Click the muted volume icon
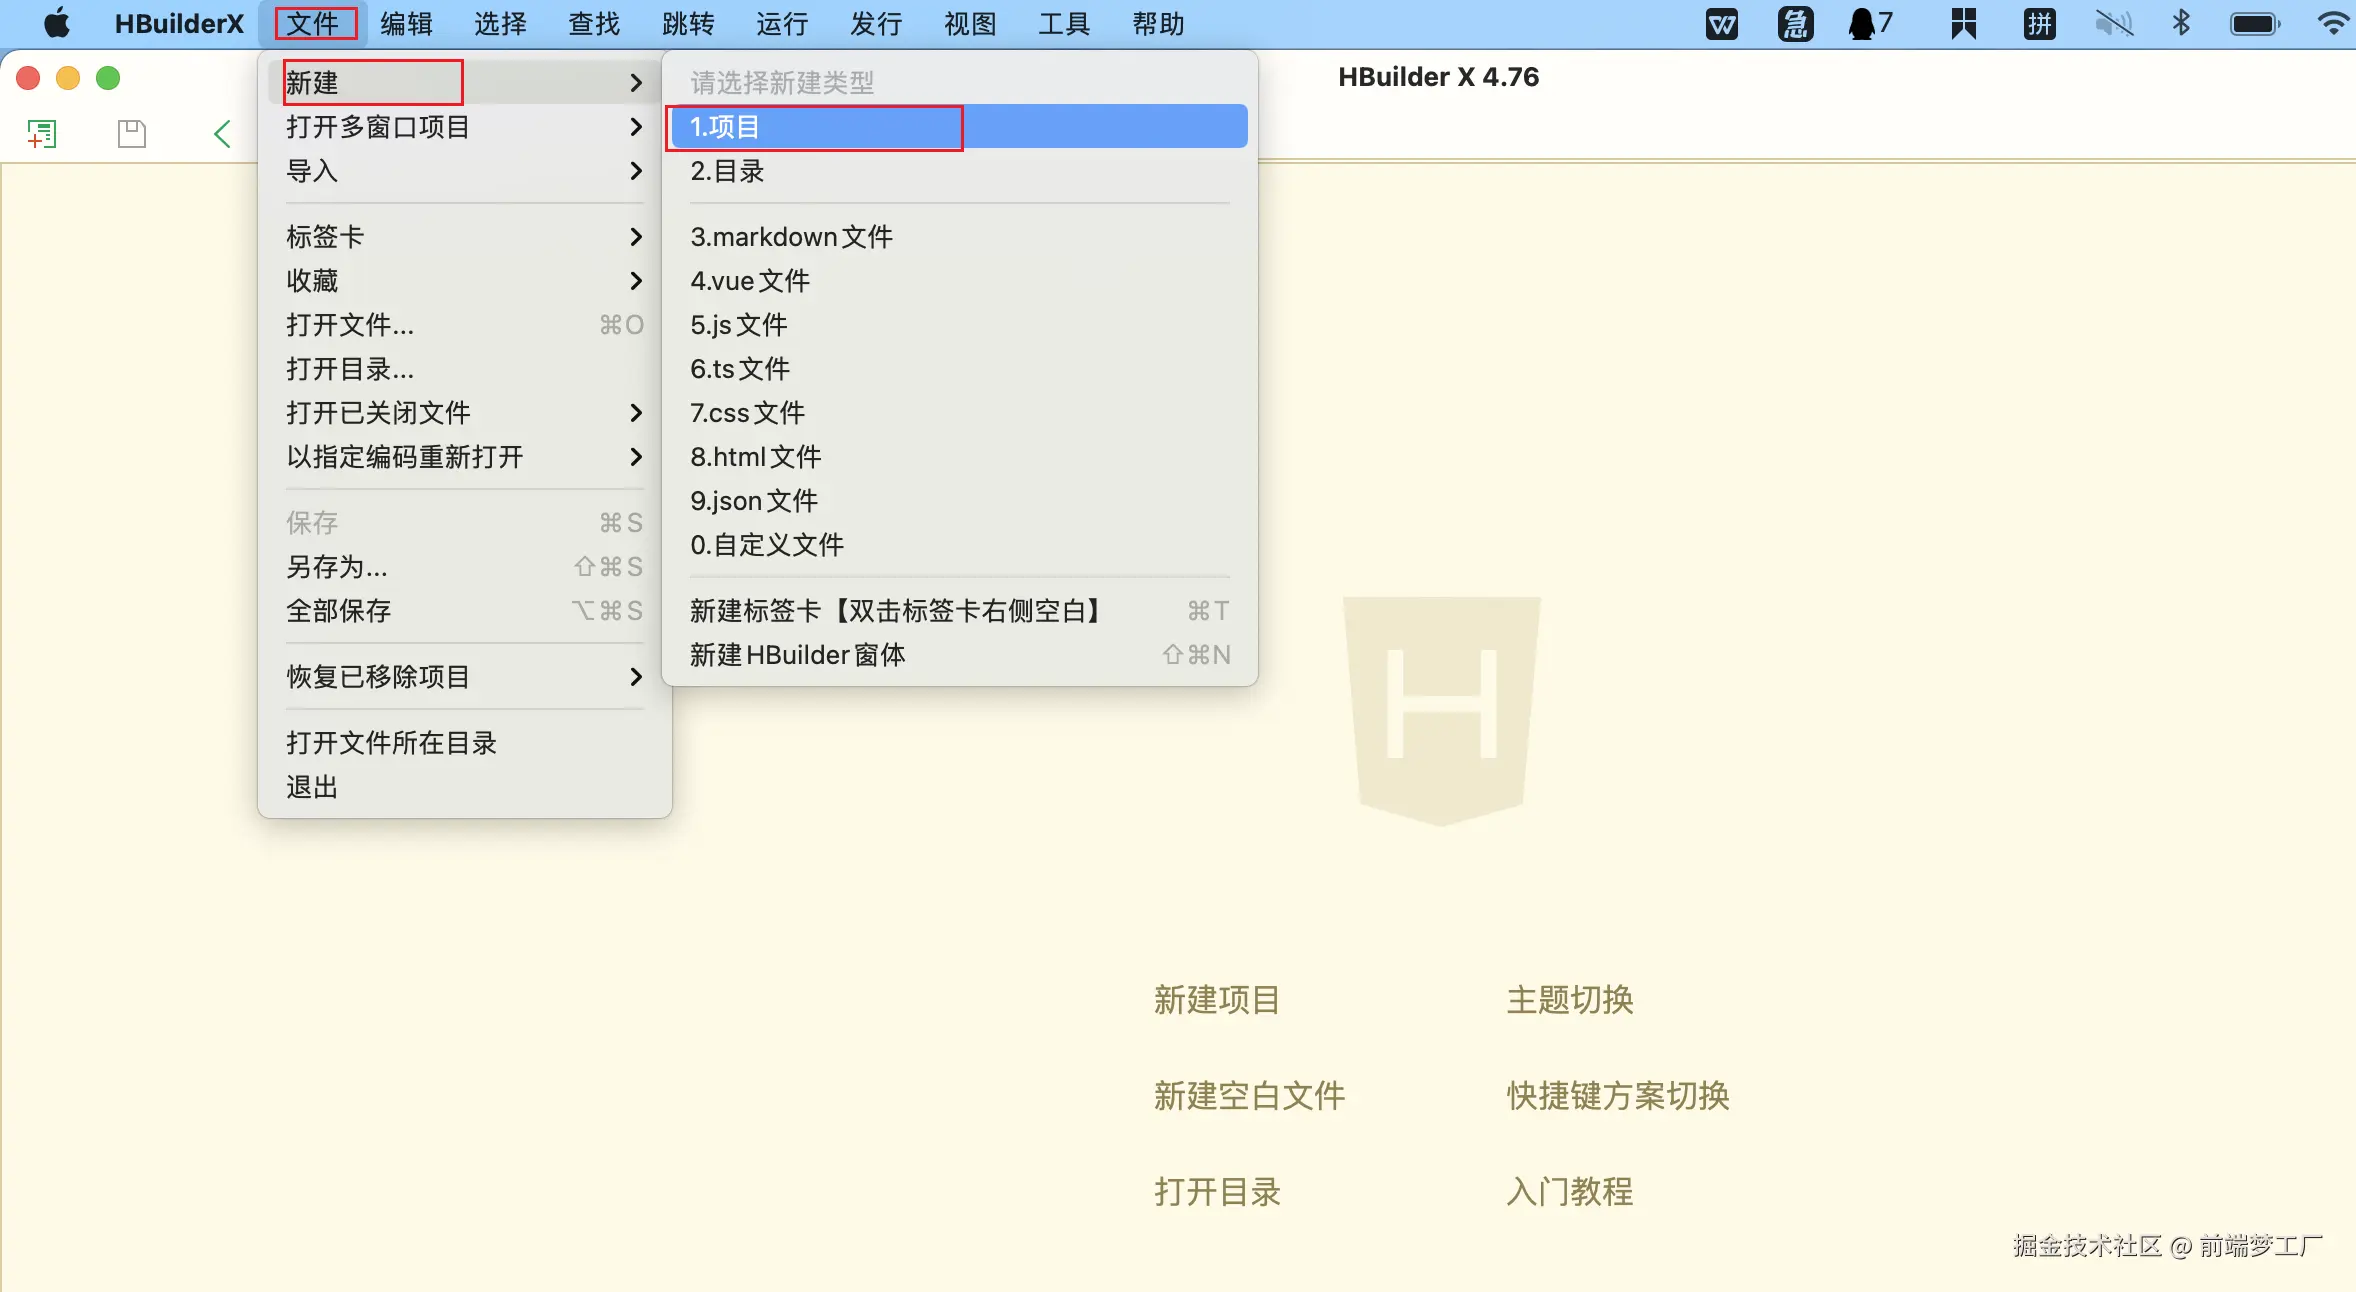 2114,23
